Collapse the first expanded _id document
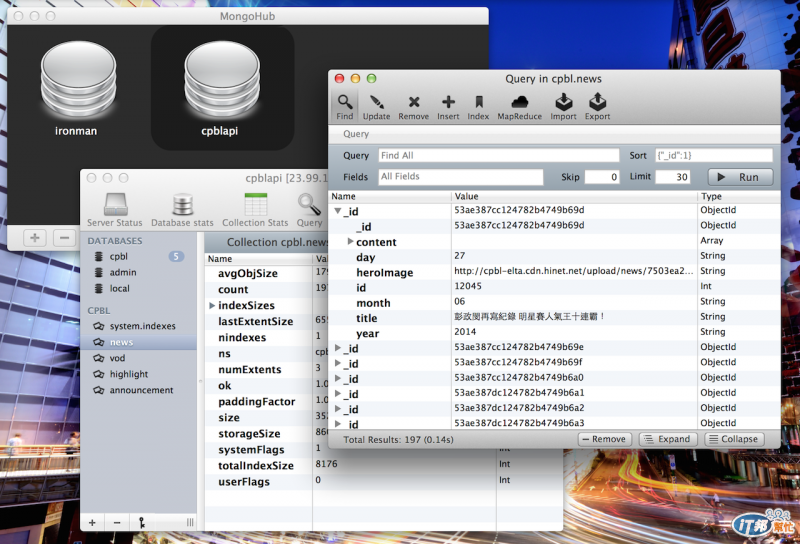Screen dimensions: 800x544 (338, 210)
